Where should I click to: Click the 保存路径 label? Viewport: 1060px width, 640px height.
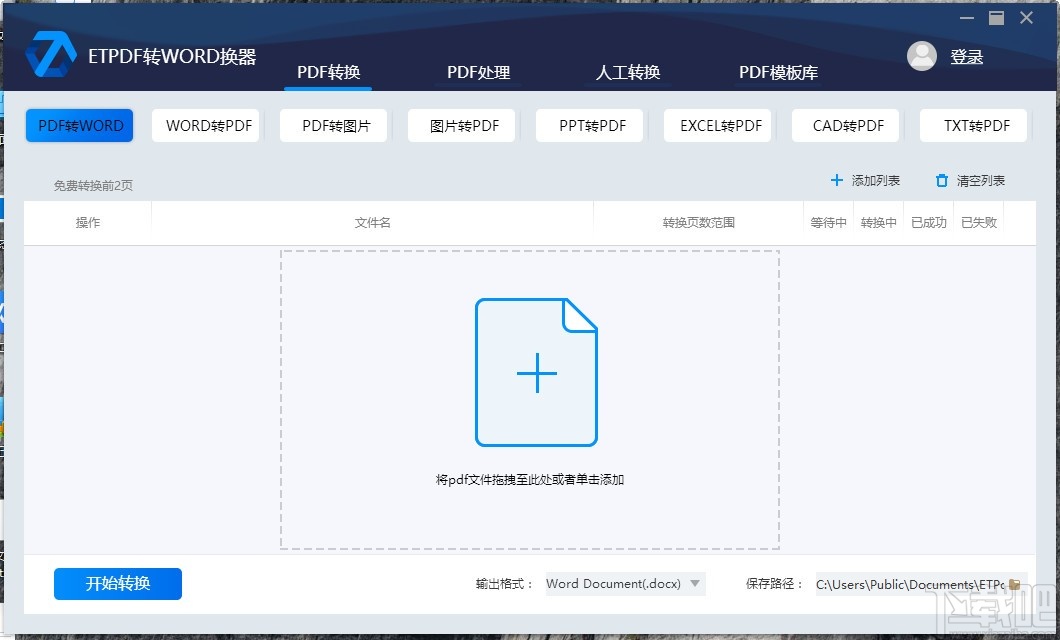[775, 584]
